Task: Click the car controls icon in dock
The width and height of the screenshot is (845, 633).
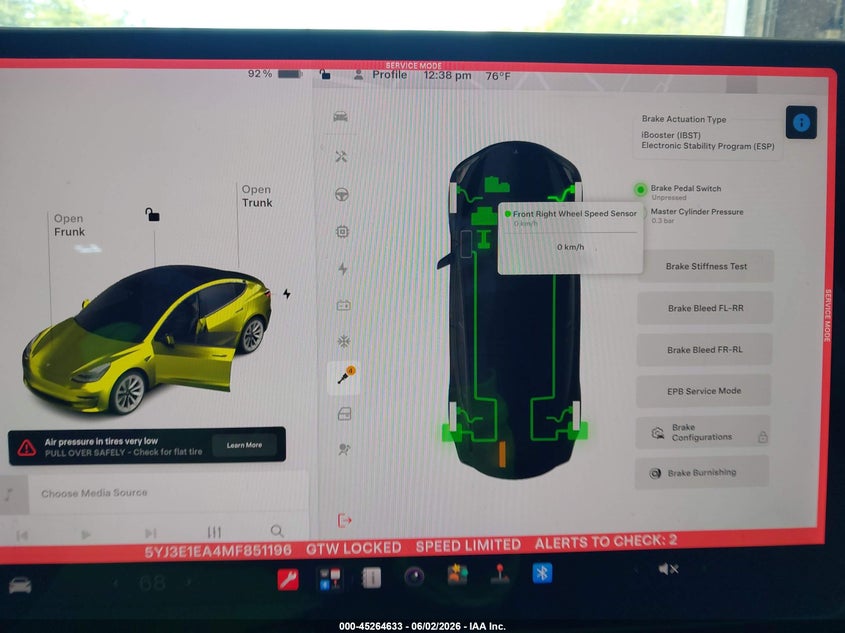Action: click(x=20, y=586)
